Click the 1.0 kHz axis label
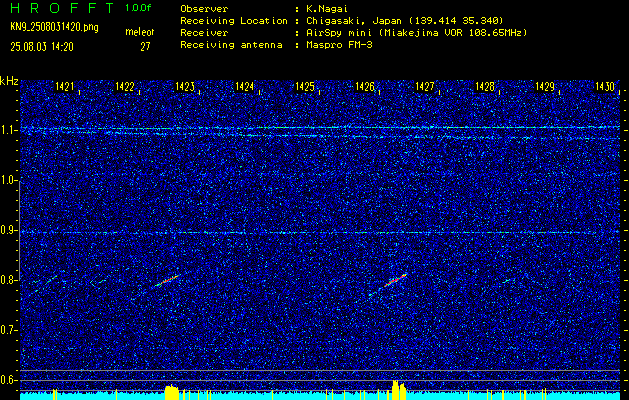Image resolution: width=629 pixels, height=400 pixels. [x=8, y=180]
